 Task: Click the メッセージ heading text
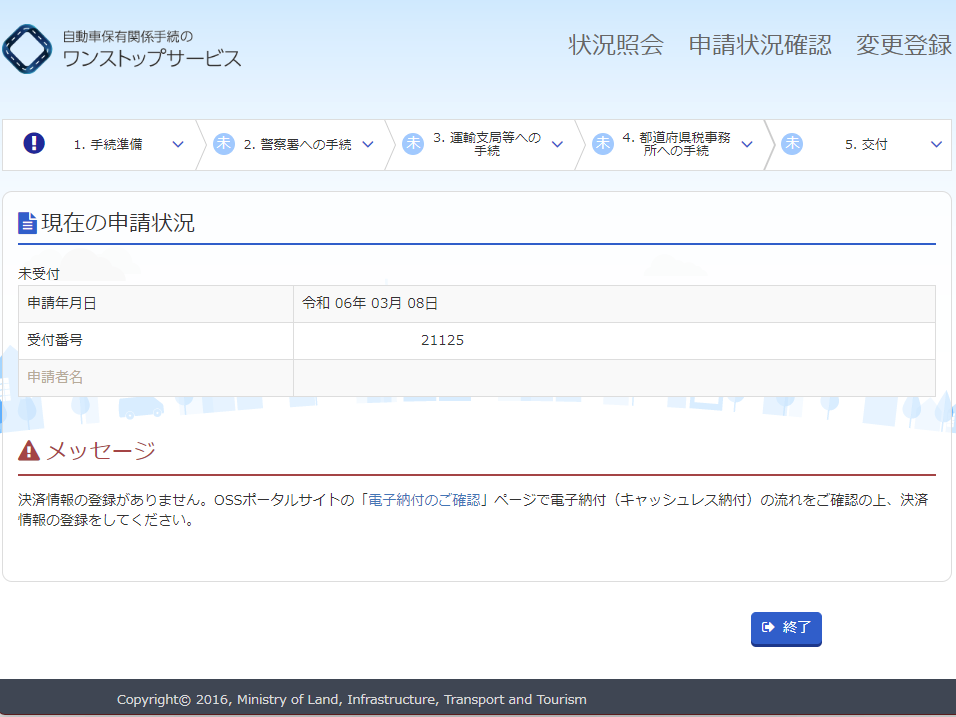pos(101,451)
